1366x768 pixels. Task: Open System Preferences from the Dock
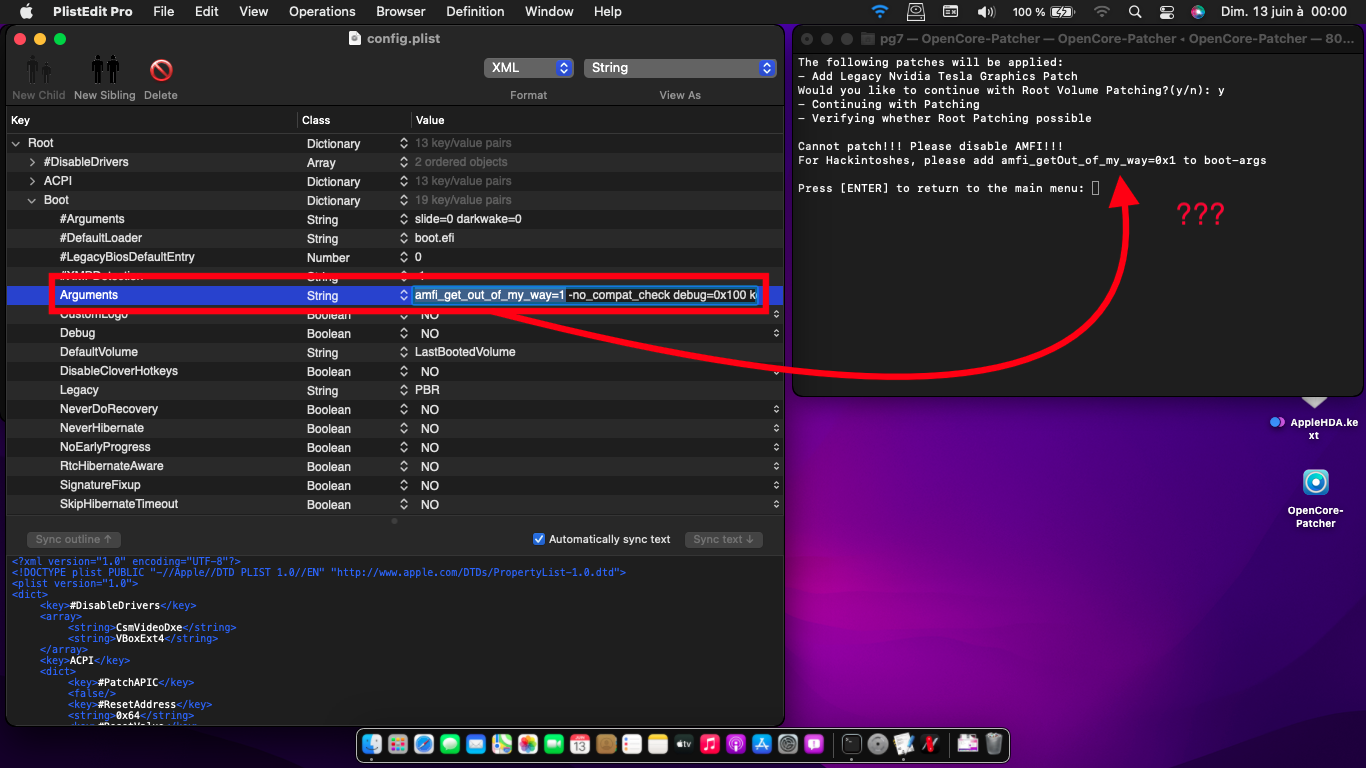(788, 744)
